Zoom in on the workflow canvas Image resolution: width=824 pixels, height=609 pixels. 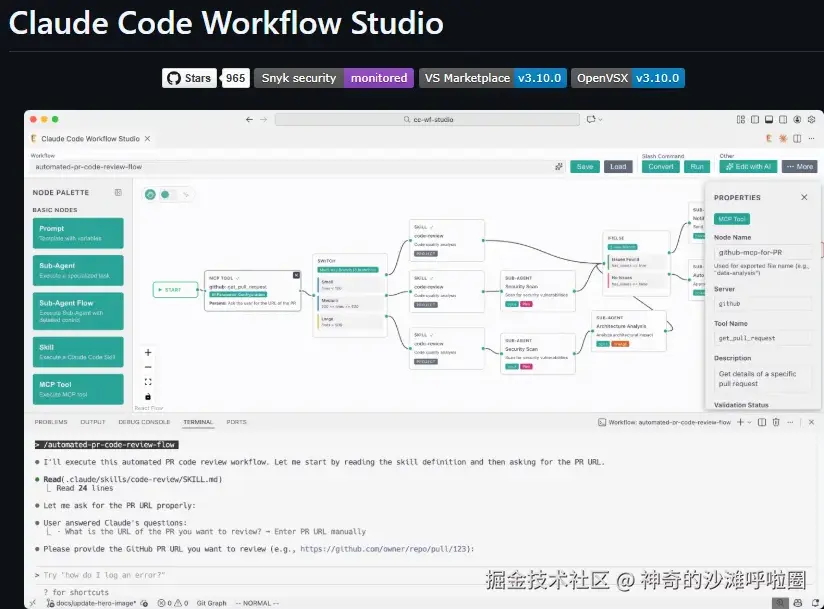click(x=148, y=353)
